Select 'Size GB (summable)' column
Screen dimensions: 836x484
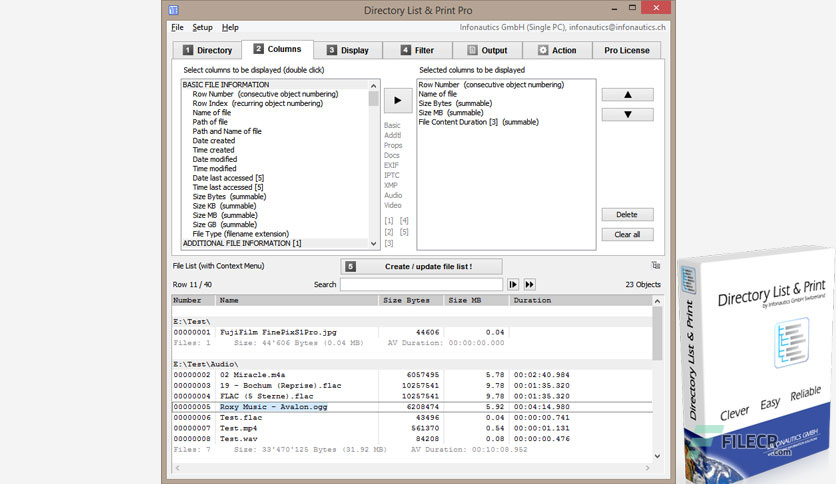point(224,224)
